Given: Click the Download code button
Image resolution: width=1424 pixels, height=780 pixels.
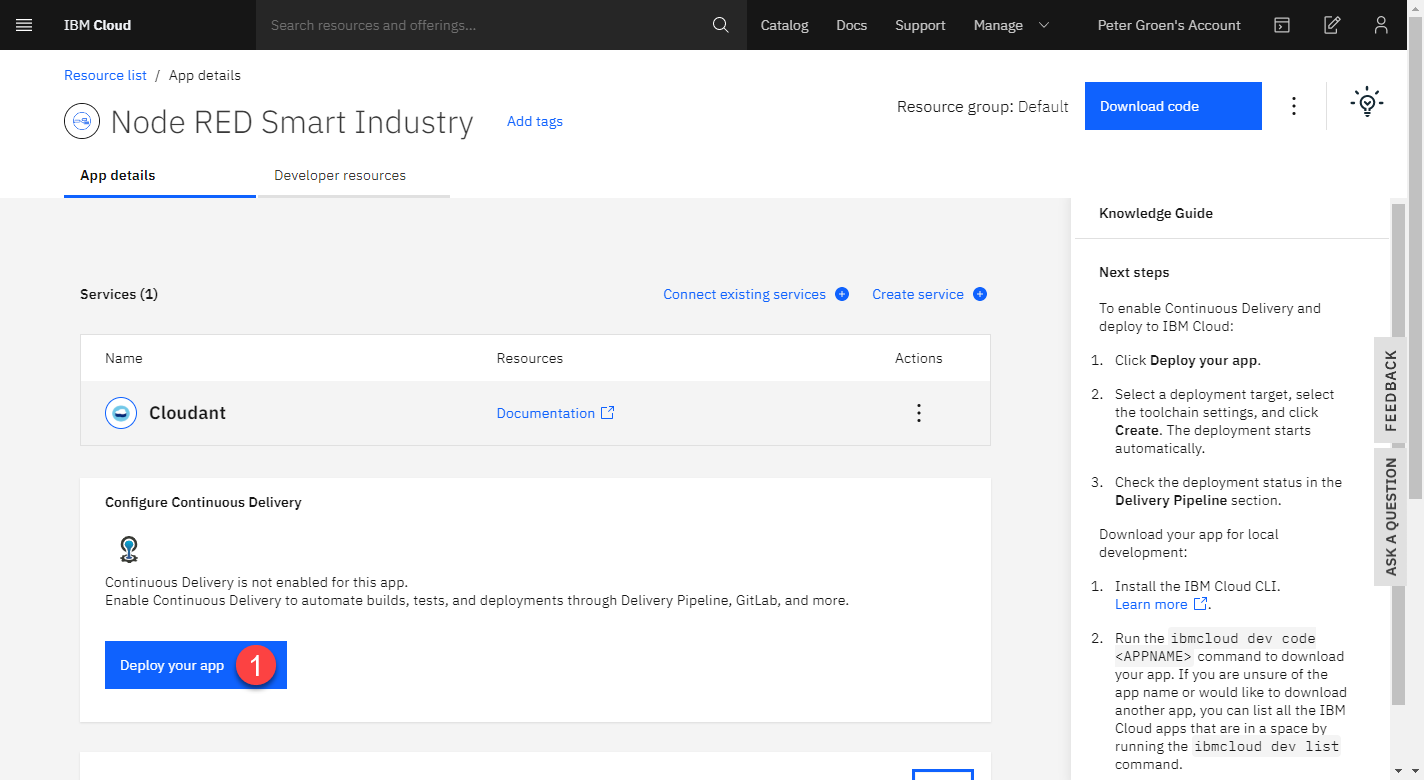Looking at the screenshot, I should click(x=1173, y=106).
